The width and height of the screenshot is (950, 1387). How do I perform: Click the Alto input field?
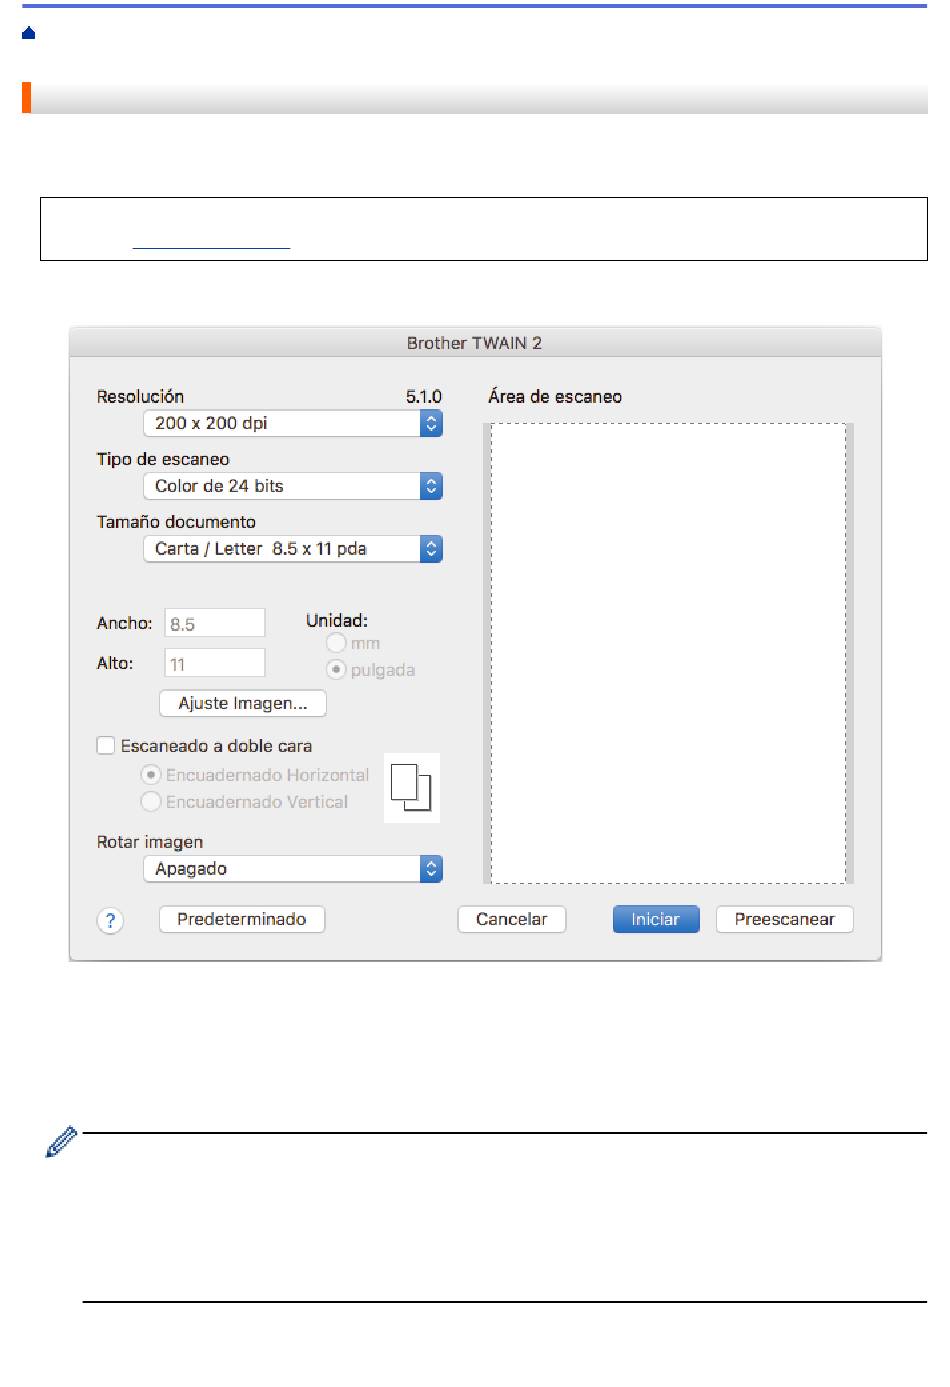click(x=215, y=663)
